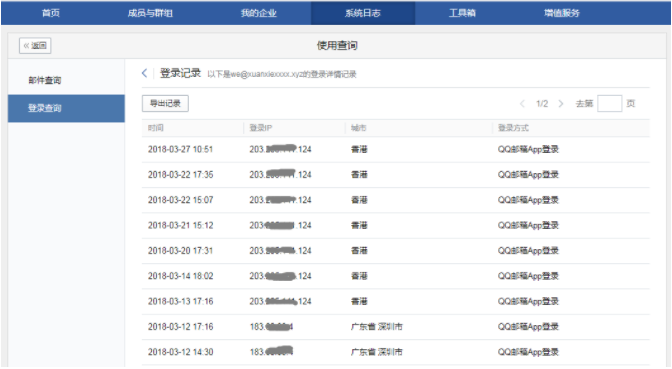Select the 系统日志 tab

tap(363, 13)
